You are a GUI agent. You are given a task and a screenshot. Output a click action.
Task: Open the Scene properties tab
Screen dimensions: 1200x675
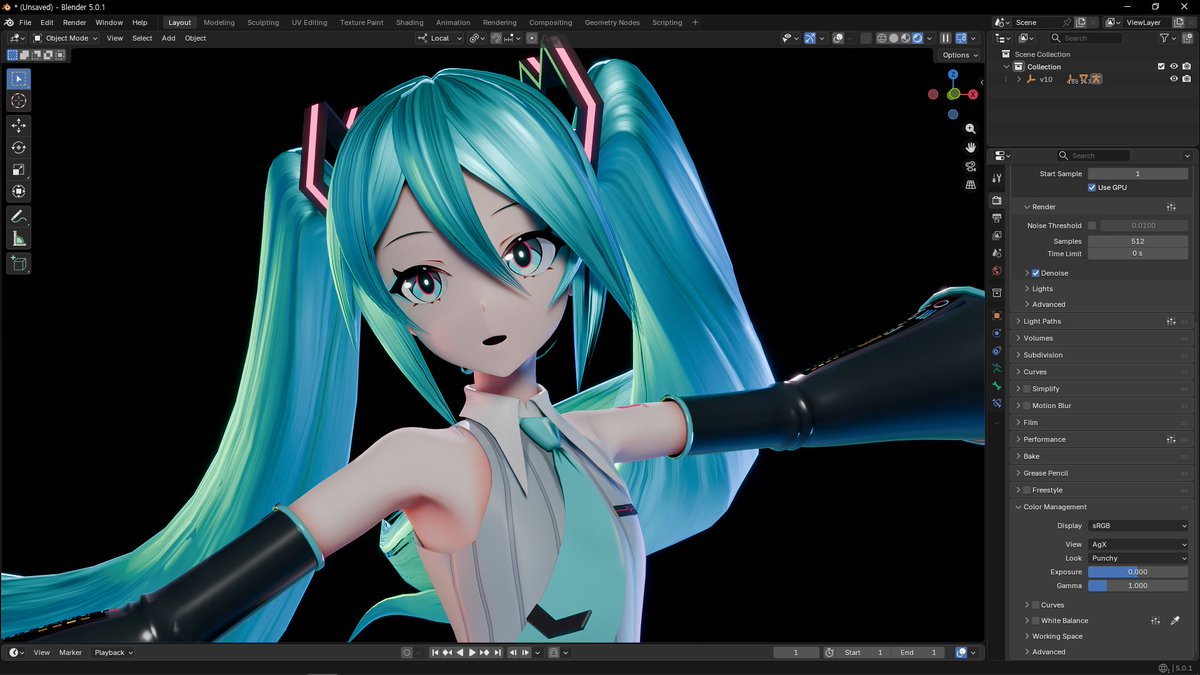997,254
